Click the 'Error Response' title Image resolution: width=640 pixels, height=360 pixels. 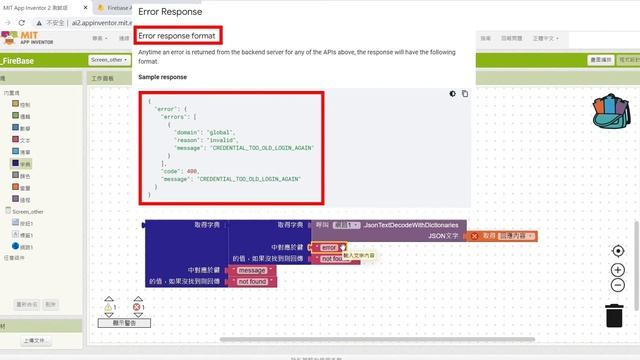point(170,11)
